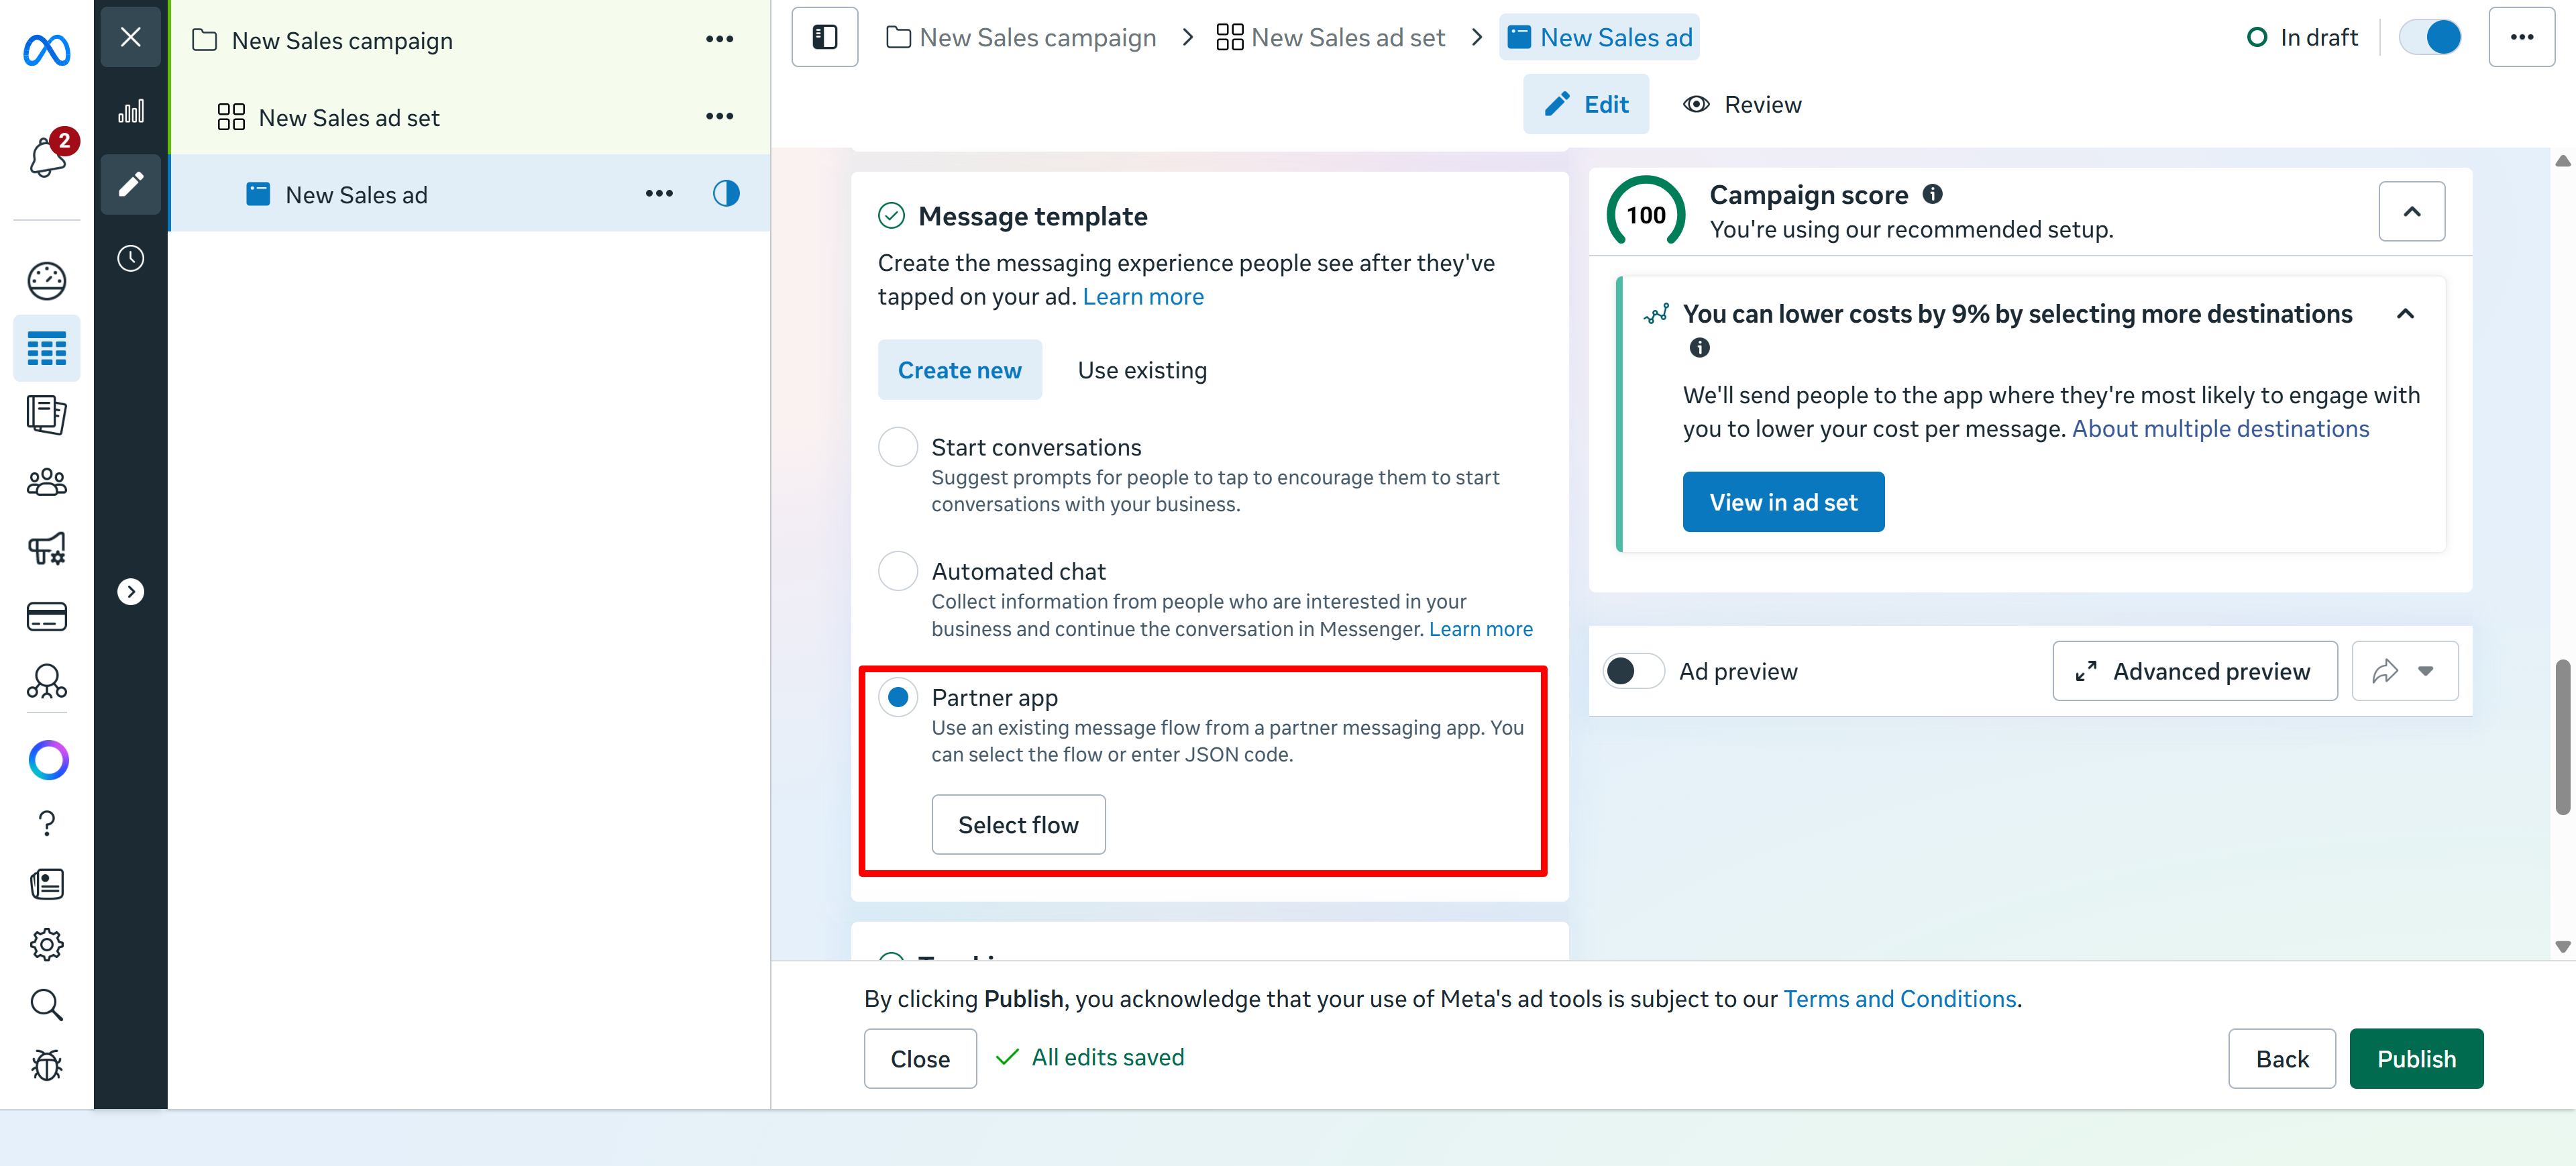Click the bug report icon

(x=47, y=1065)
